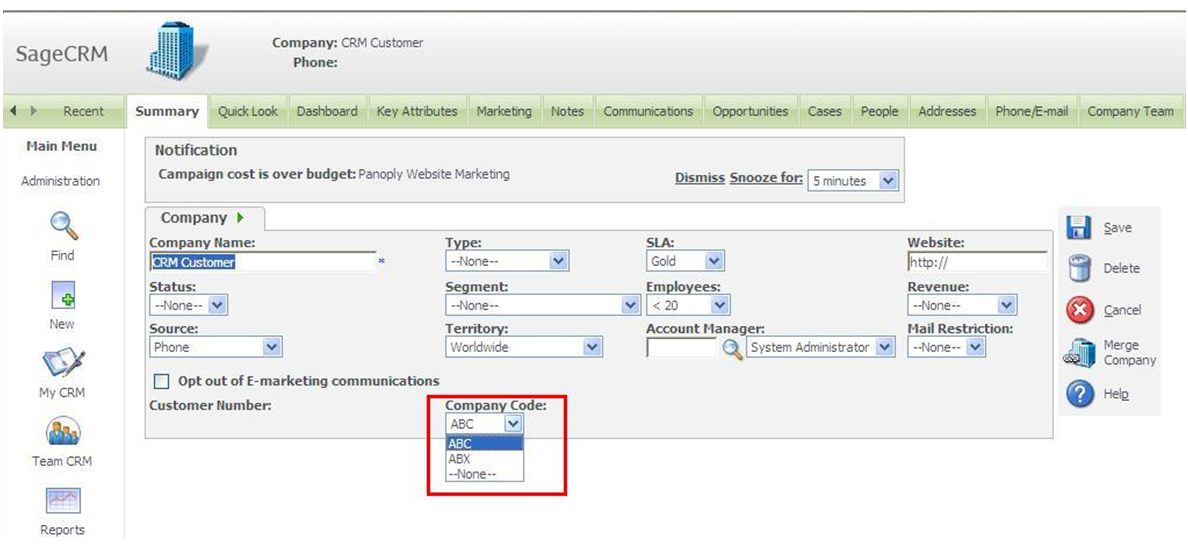Open Team CRM icon in sidebar
1188x544 pixels.
click(x=62, y=432)
